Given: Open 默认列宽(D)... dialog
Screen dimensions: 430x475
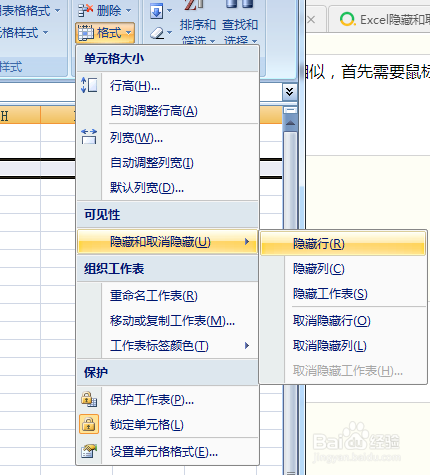Looking at the screenshot, I should coord(168,188).
